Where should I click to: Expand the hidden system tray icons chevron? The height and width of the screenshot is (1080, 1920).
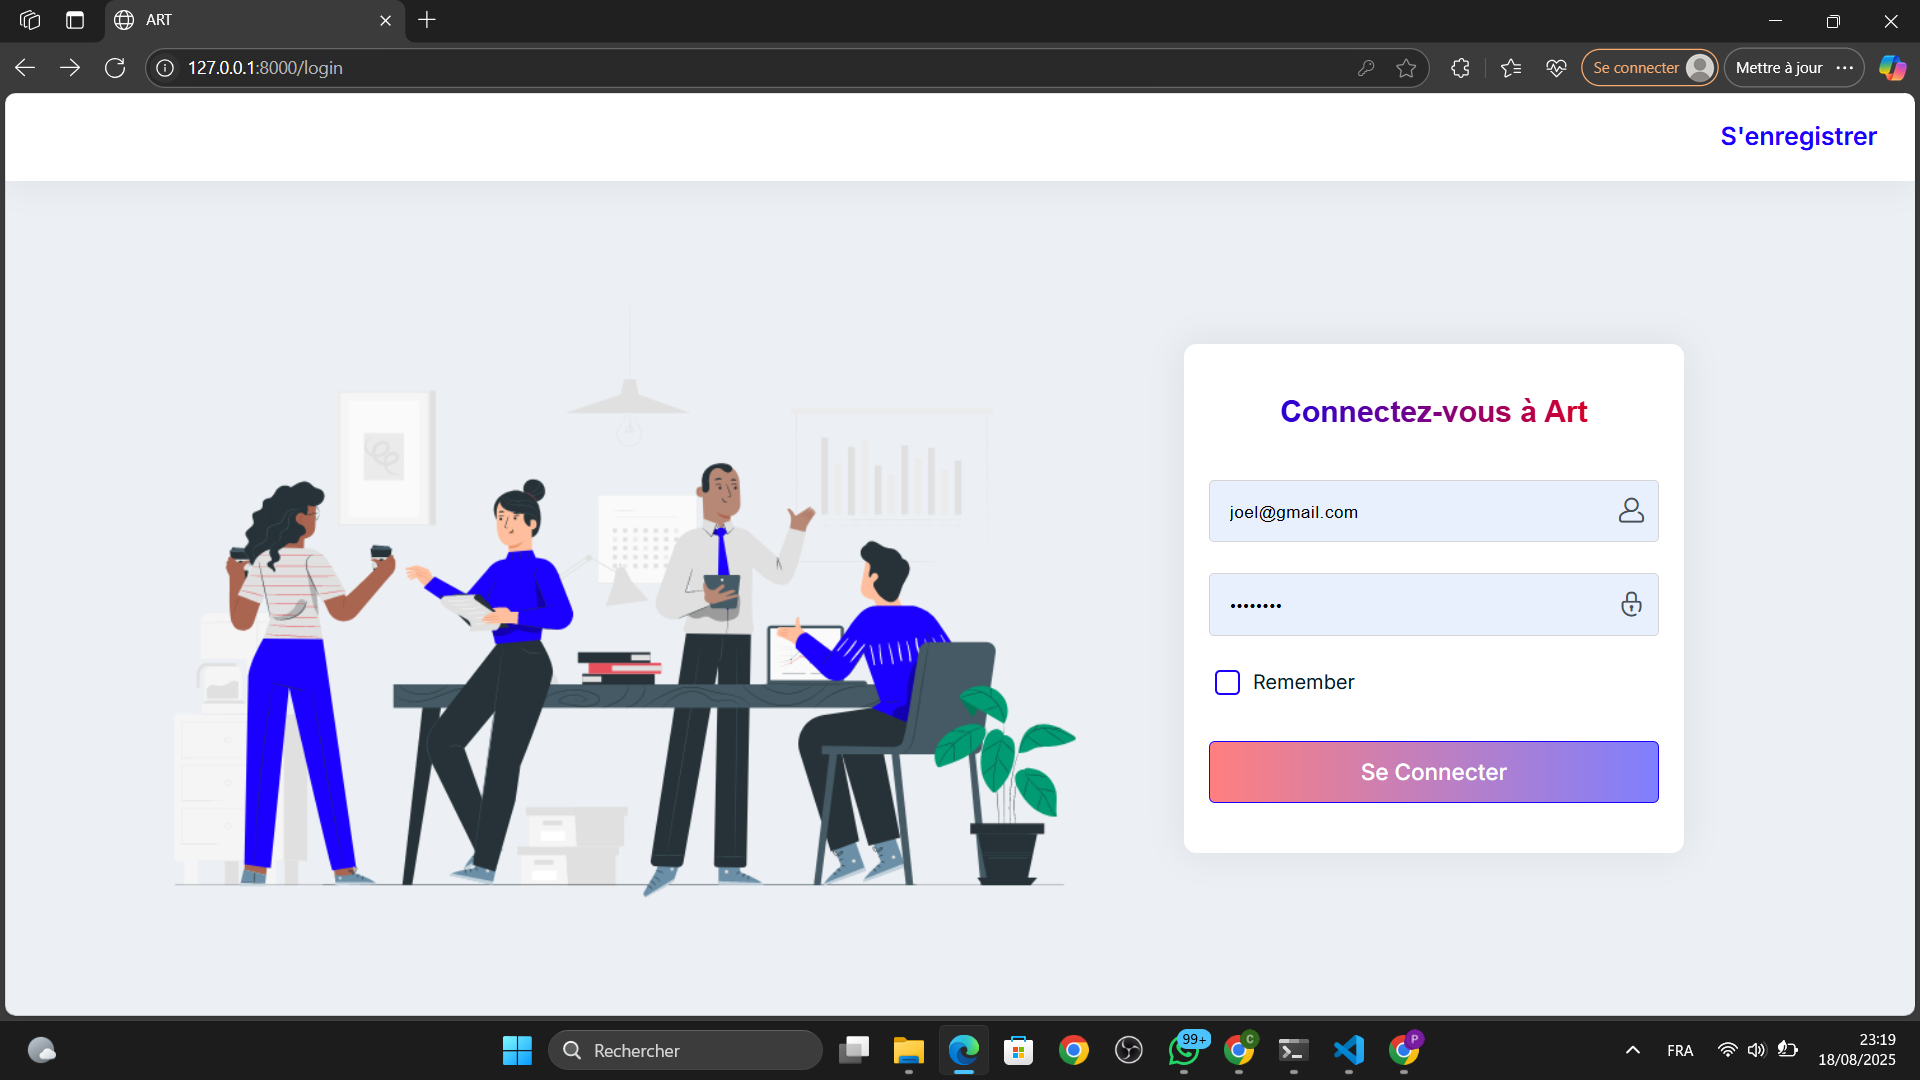[1632, 1050]
